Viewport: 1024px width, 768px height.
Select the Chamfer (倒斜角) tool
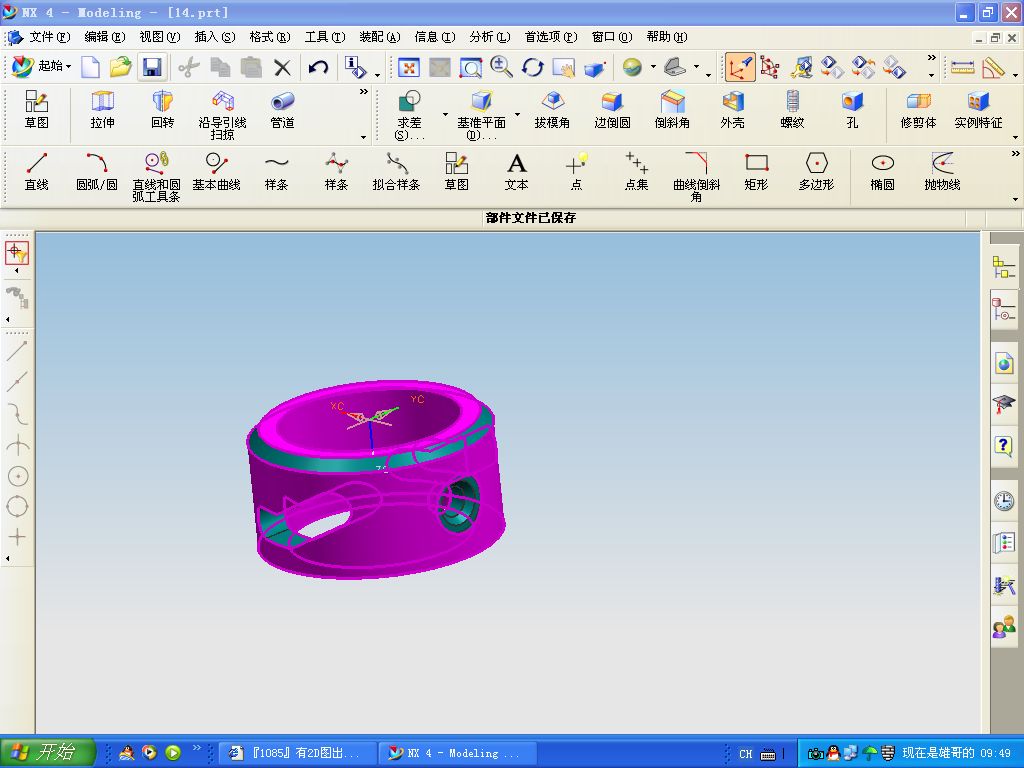(672, 110)
